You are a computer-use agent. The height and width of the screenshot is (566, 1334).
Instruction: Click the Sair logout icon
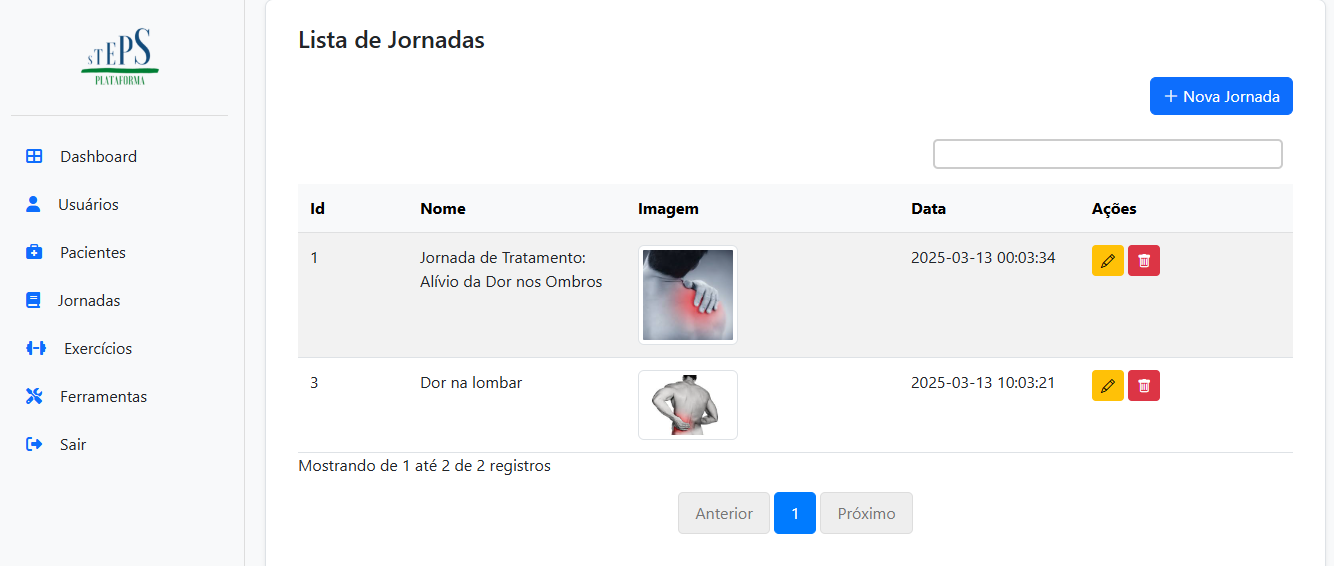(x=34, y=444)
